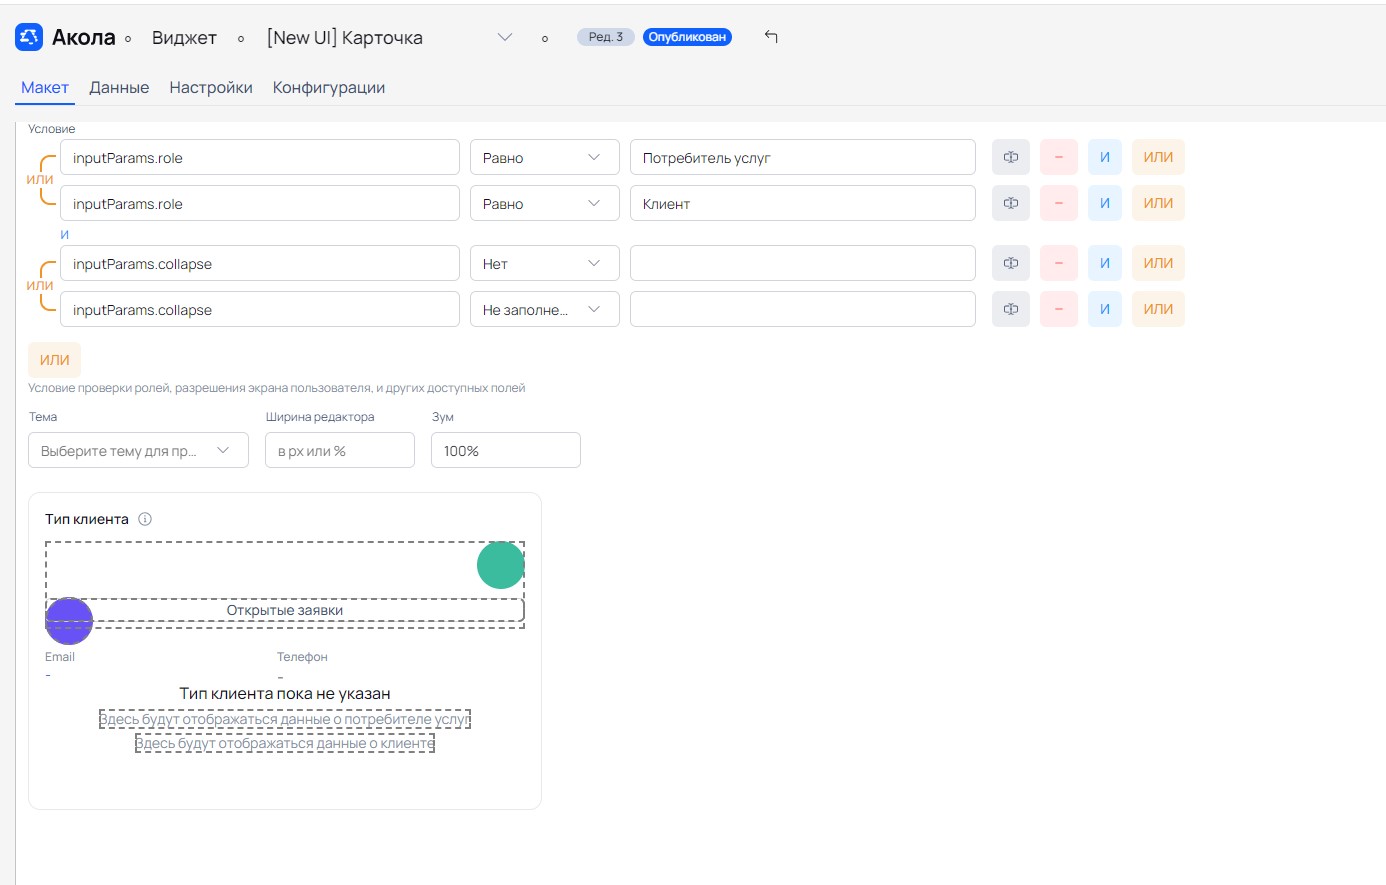This screenshot has width=1386, height=885.
Task: Click empty value field in collapse Нет row
Action: click(x=803, y=263)
